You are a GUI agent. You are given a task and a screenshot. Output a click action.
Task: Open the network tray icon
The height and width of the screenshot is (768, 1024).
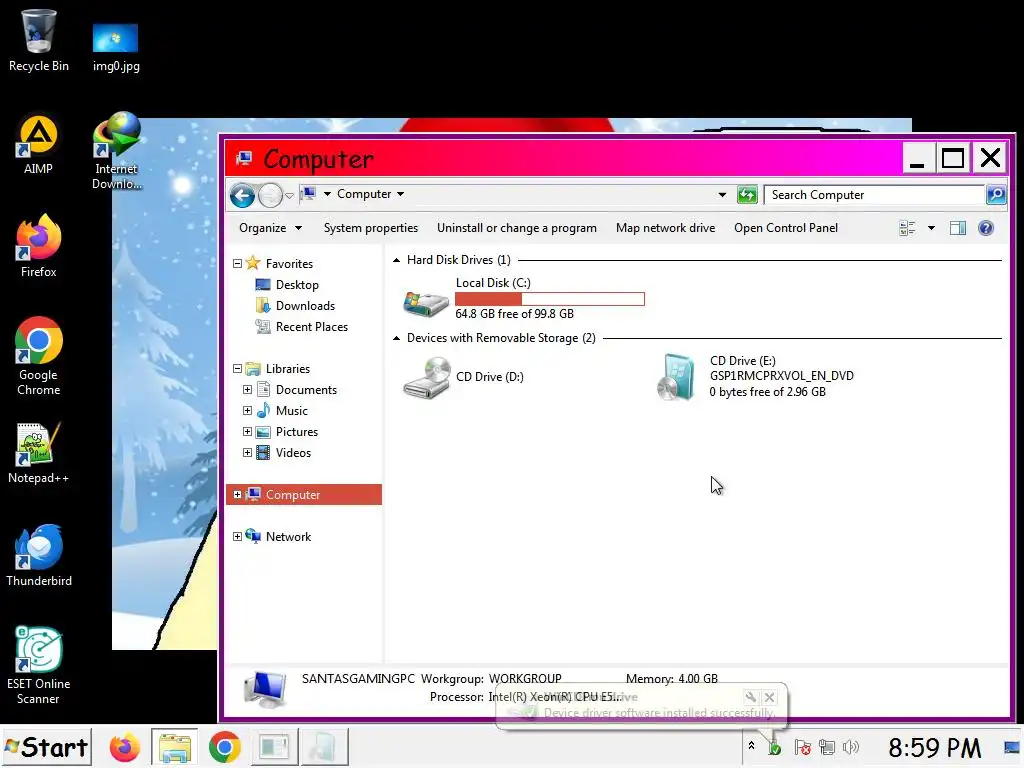click(x=827, y=747)
